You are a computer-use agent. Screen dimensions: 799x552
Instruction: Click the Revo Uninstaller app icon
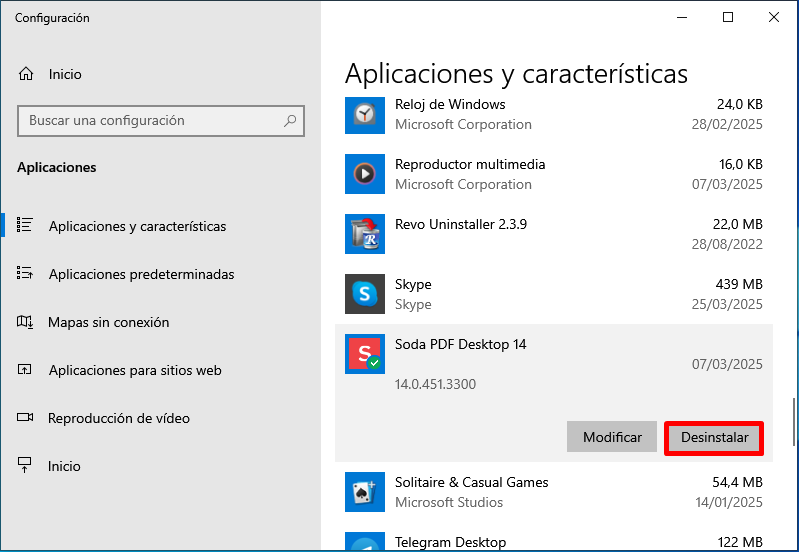point(364,234)
